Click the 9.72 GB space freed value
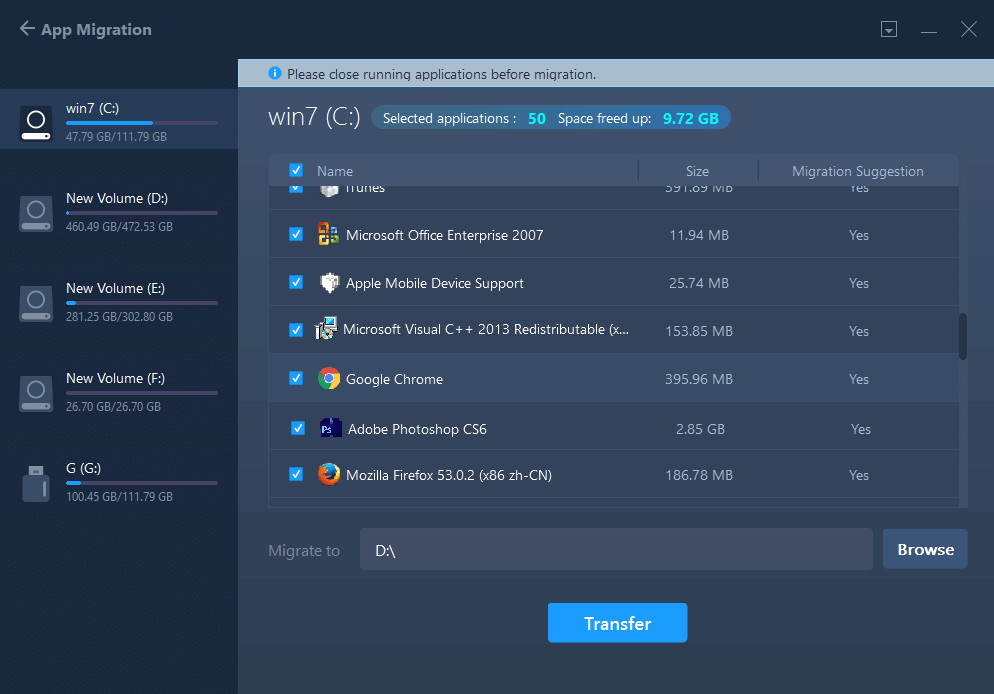The height and width of the screenshot is (694, 994). [690, 119]
